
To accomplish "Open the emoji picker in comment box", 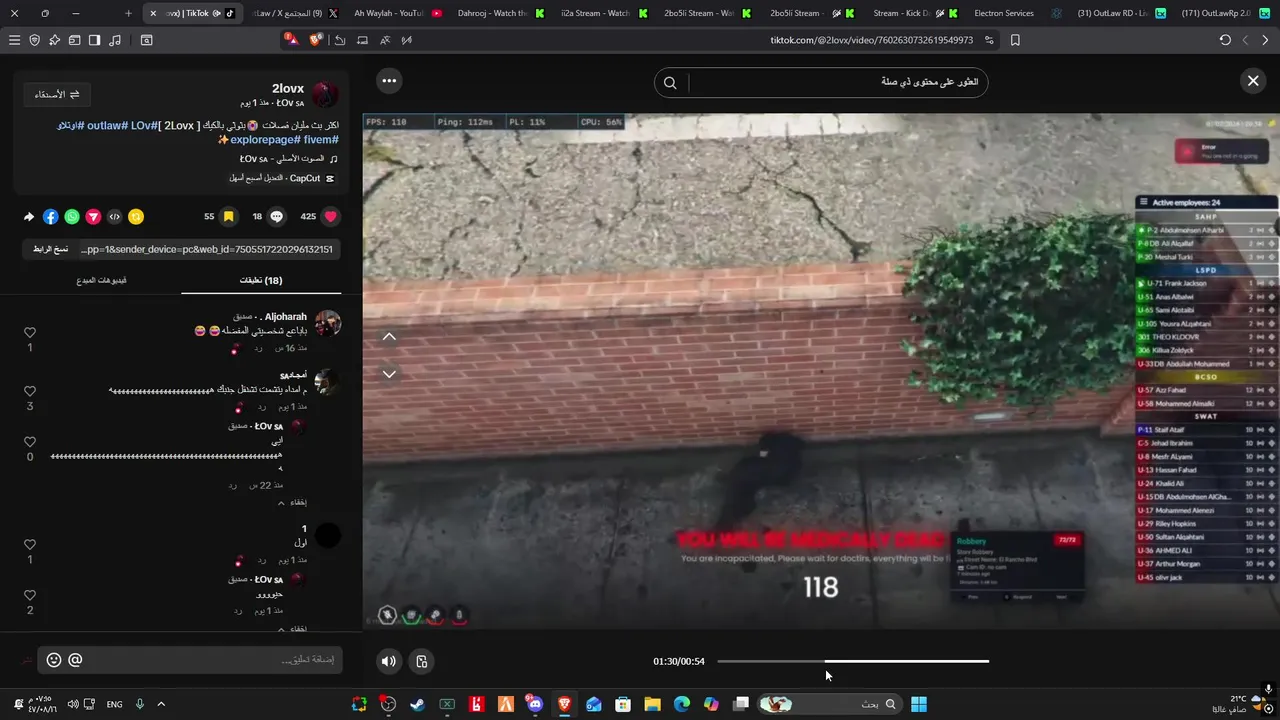I will coord(54,660).
